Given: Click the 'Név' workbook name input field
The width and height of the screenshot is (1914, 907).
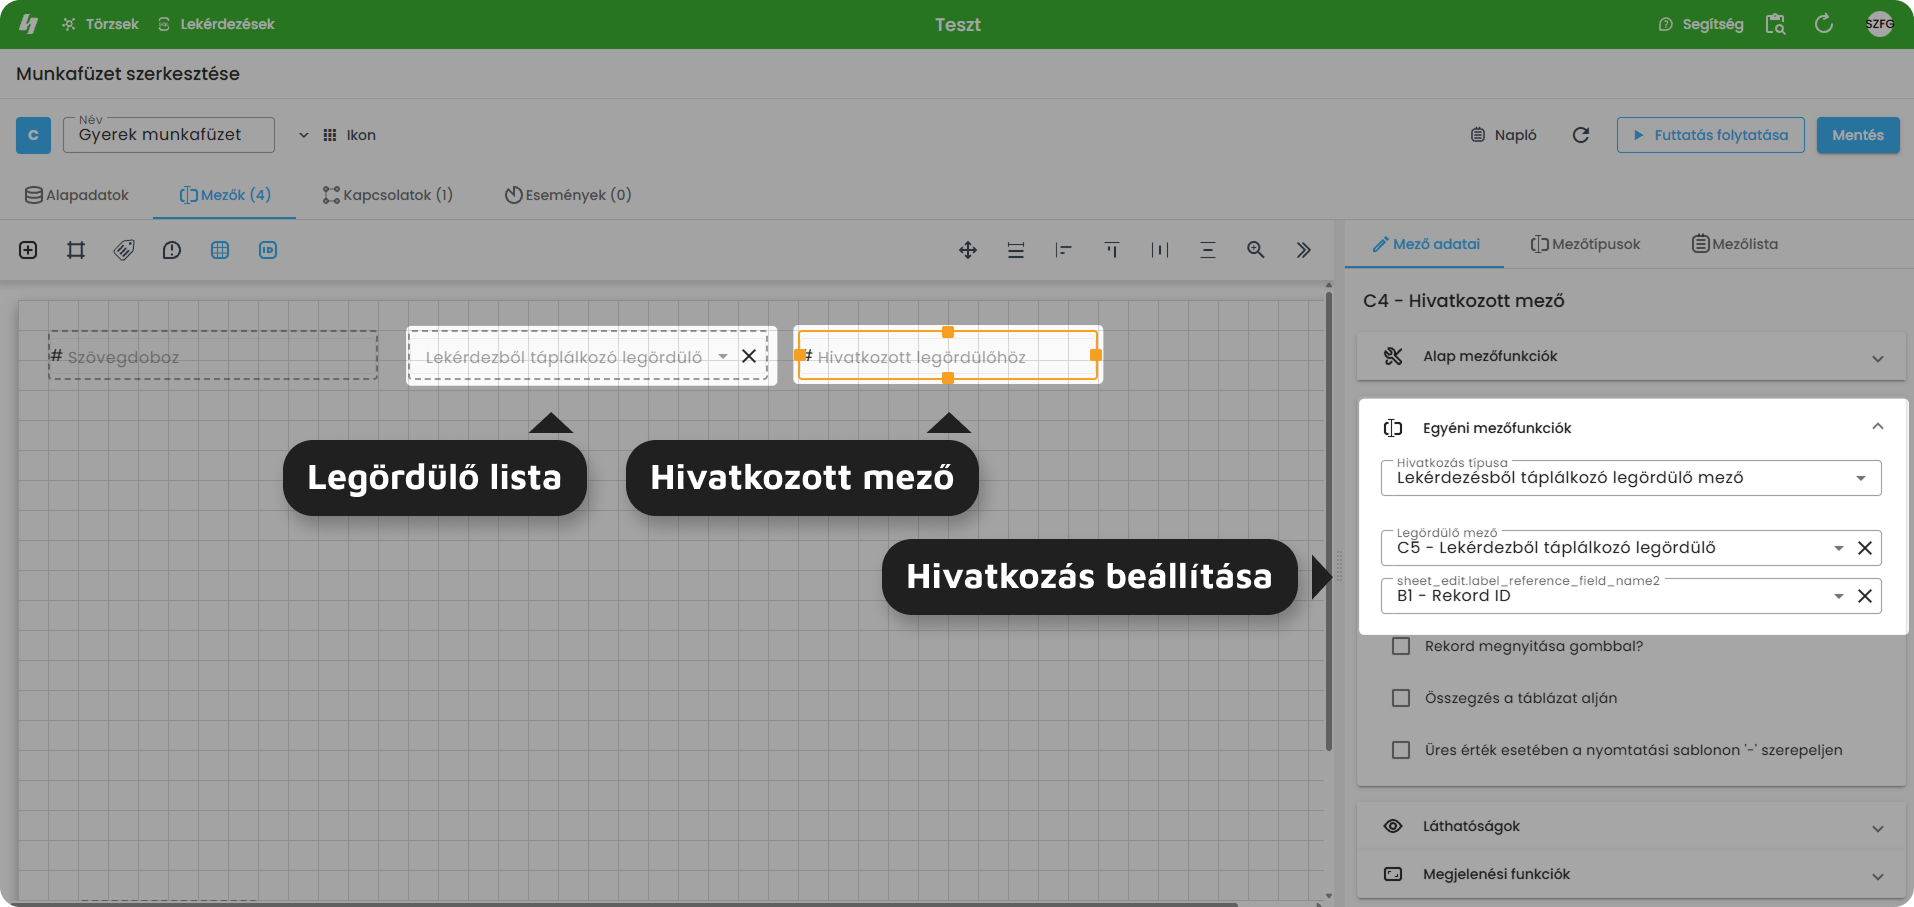Looking at the screenshot, I should (x=168, y=135).
